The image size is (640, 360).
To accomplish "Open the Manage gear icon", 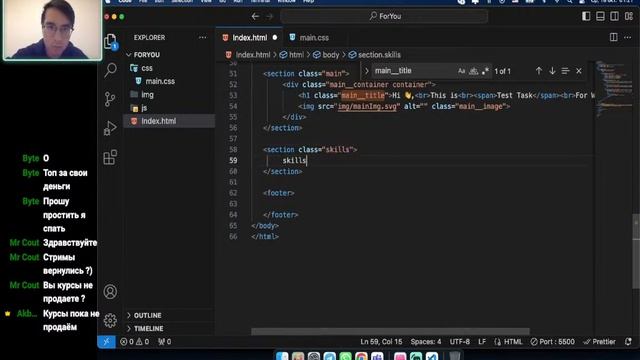I will (x=110, y=320).
